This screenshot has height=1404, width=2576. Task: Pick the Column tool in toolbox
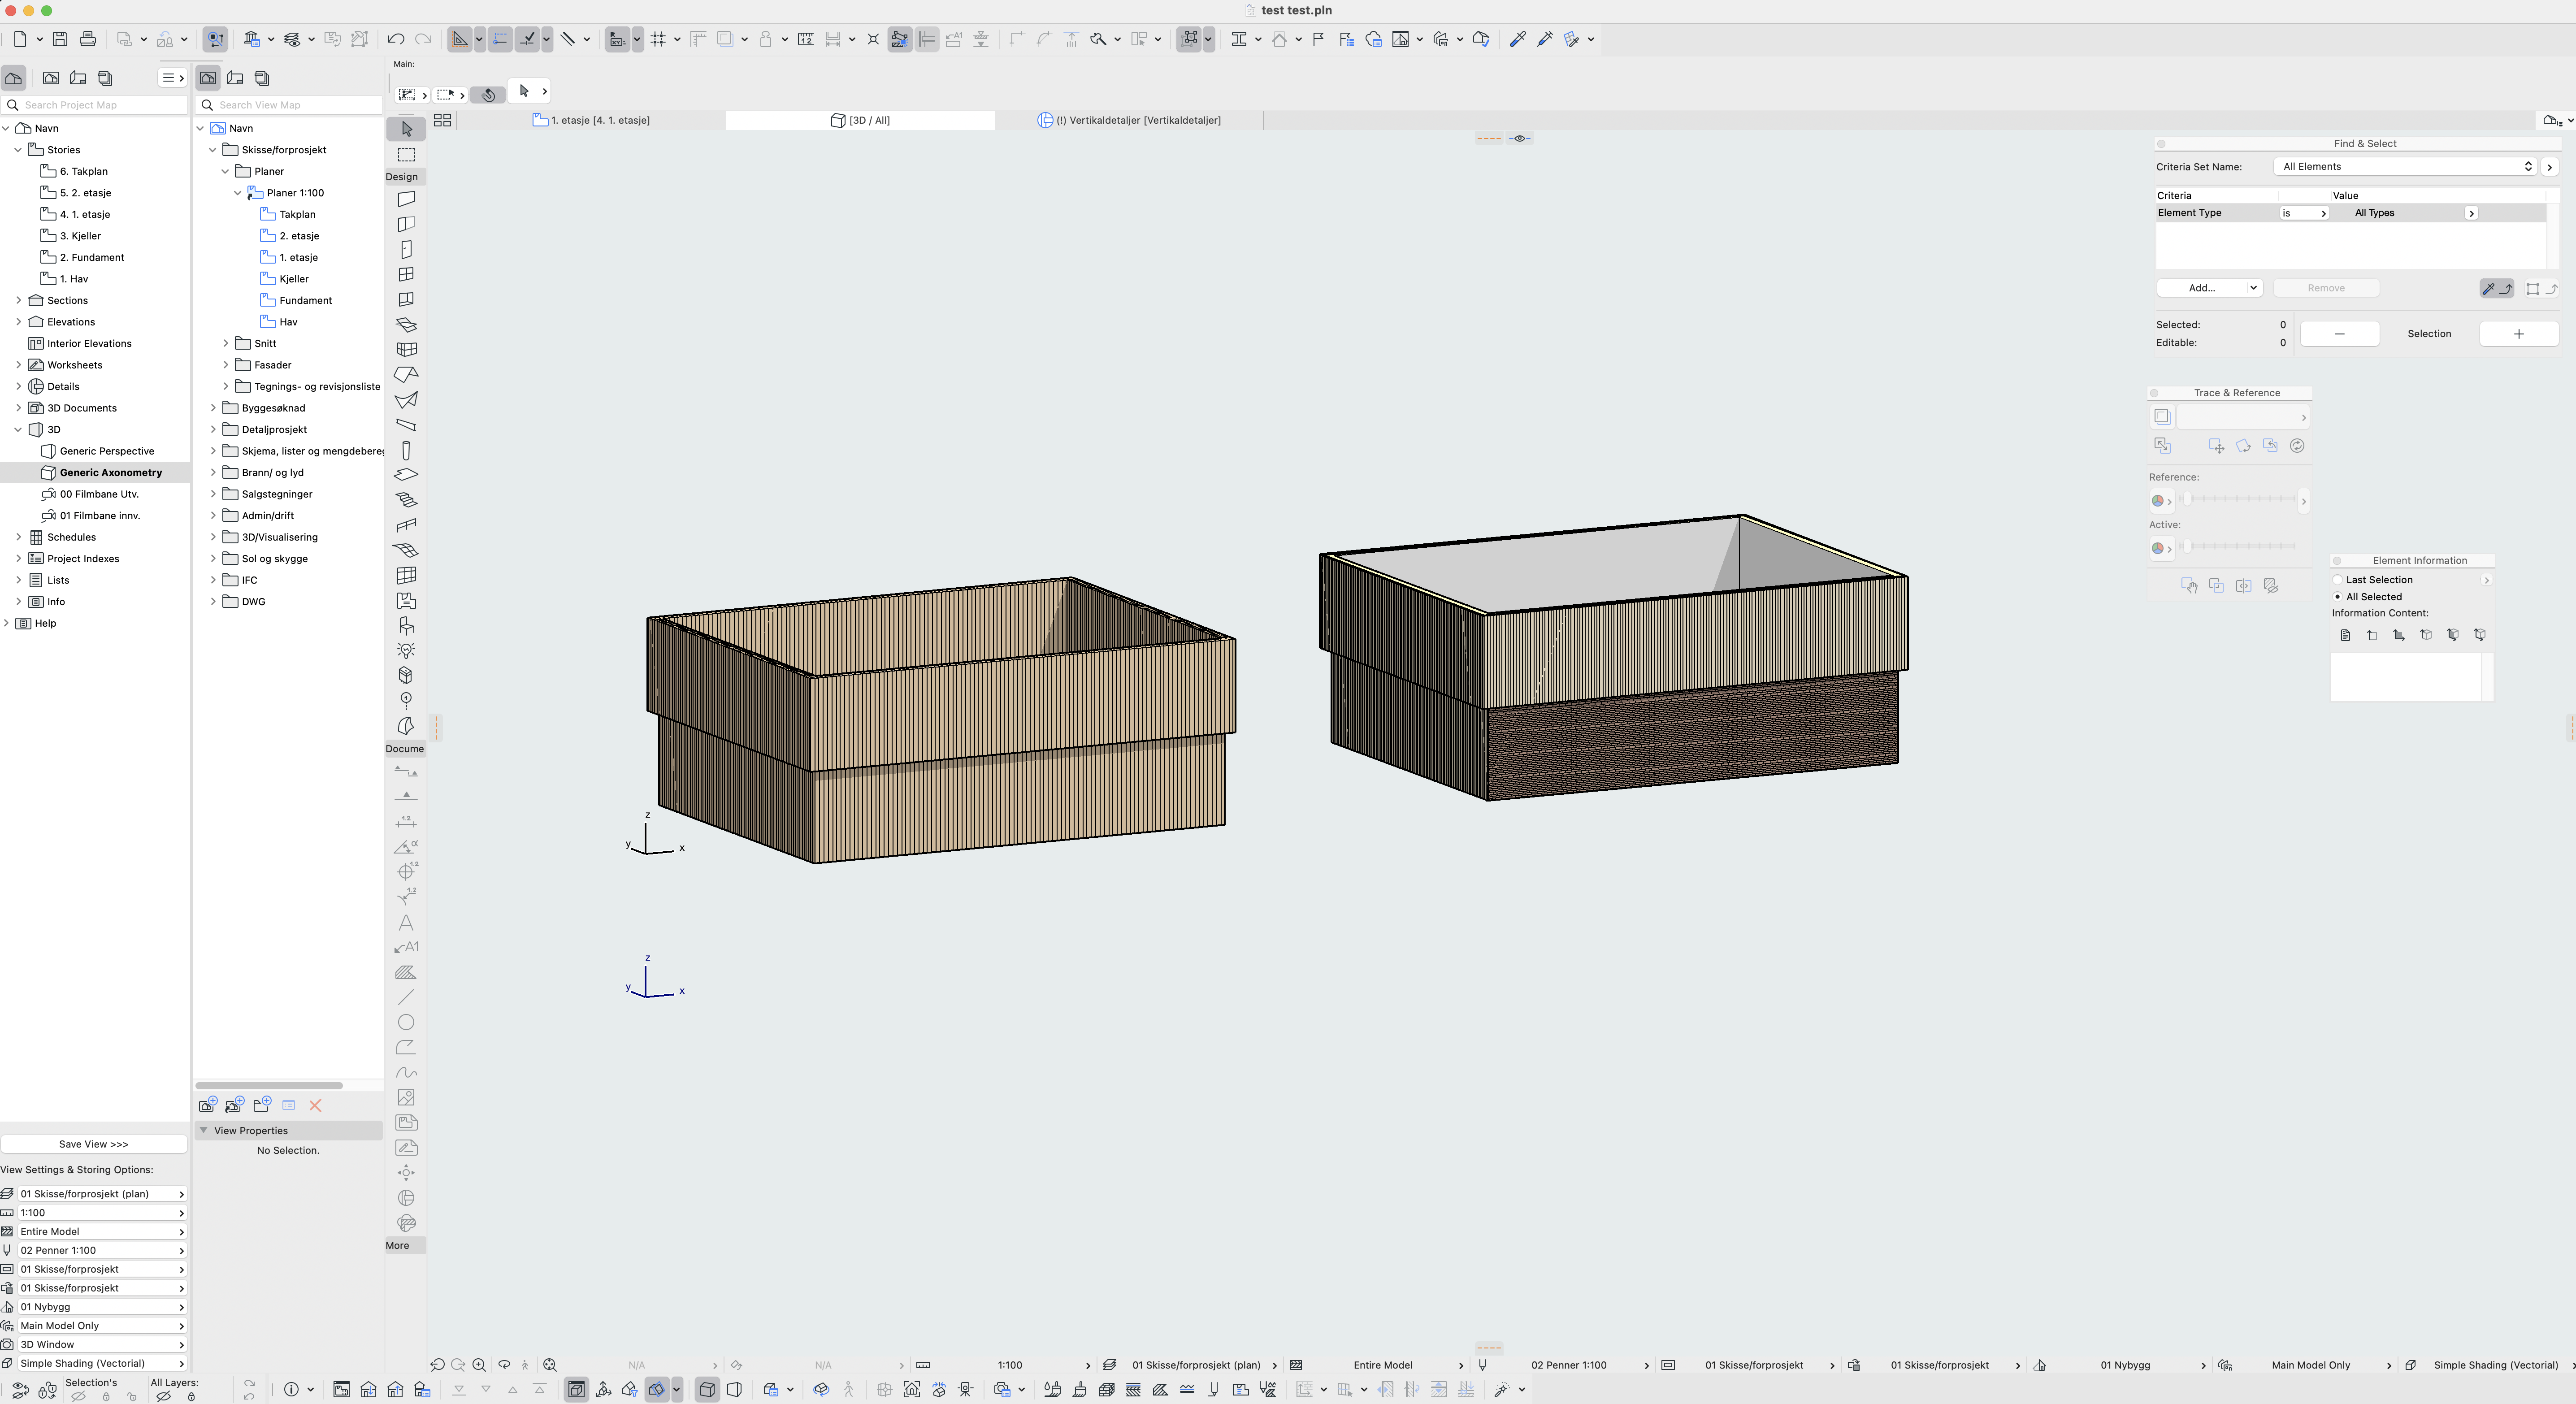(x=406, y=450)
